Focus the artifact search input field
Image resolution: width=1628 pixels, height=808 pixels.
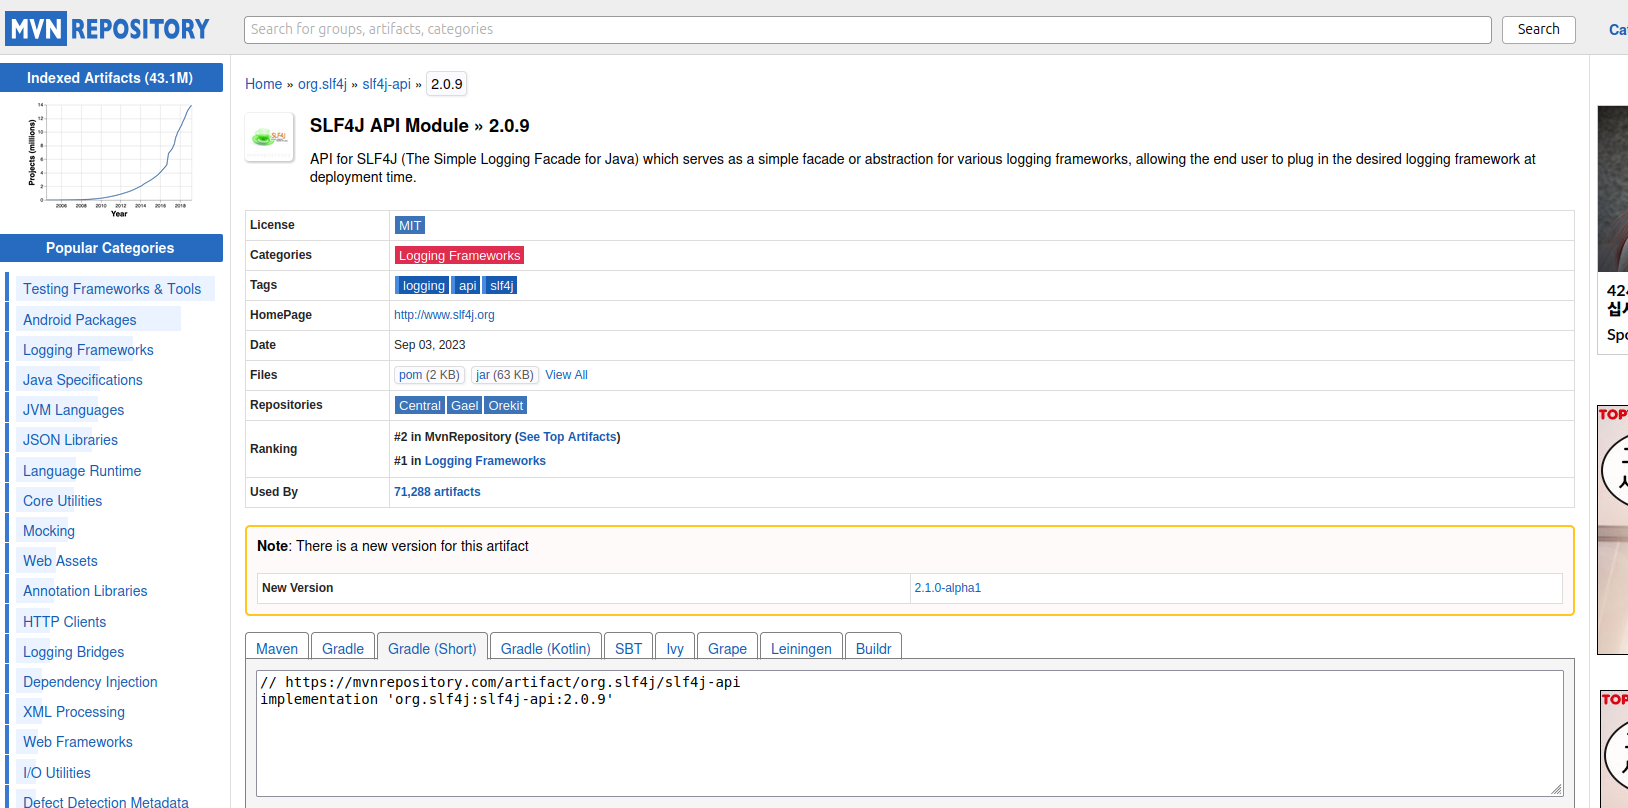pyautogui.click(x=867, y=30)
